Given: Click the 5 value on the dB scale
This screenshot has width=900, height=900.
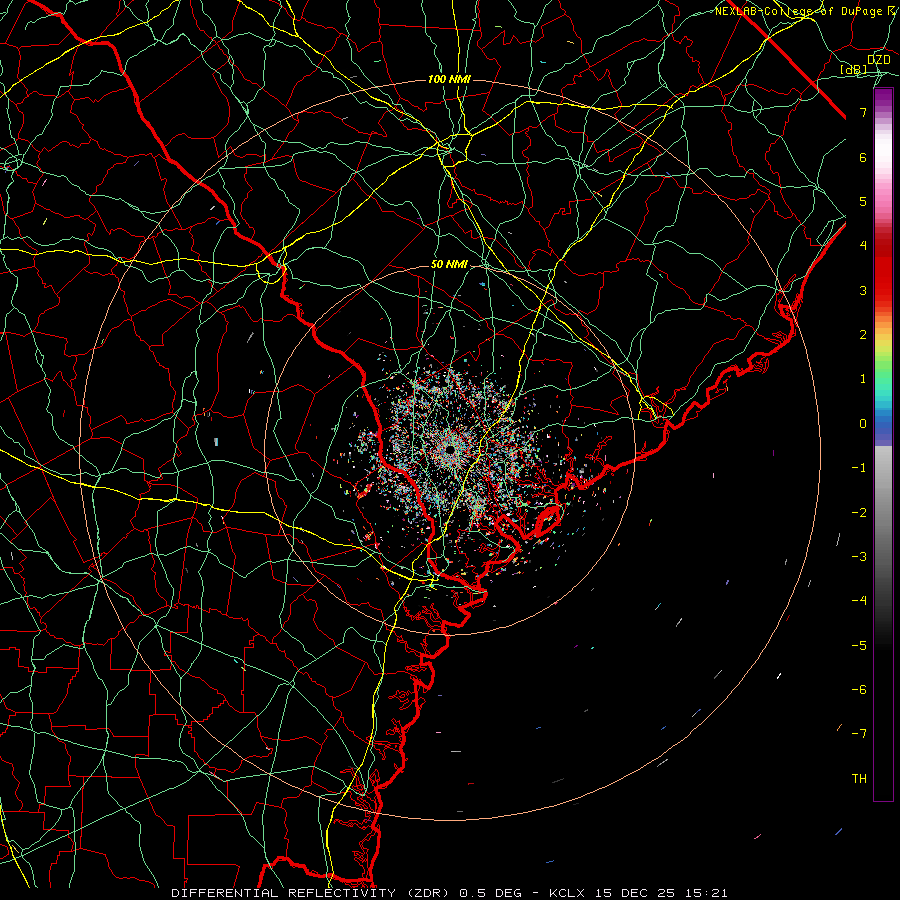Looking at the screenshot, I should 863,201.
